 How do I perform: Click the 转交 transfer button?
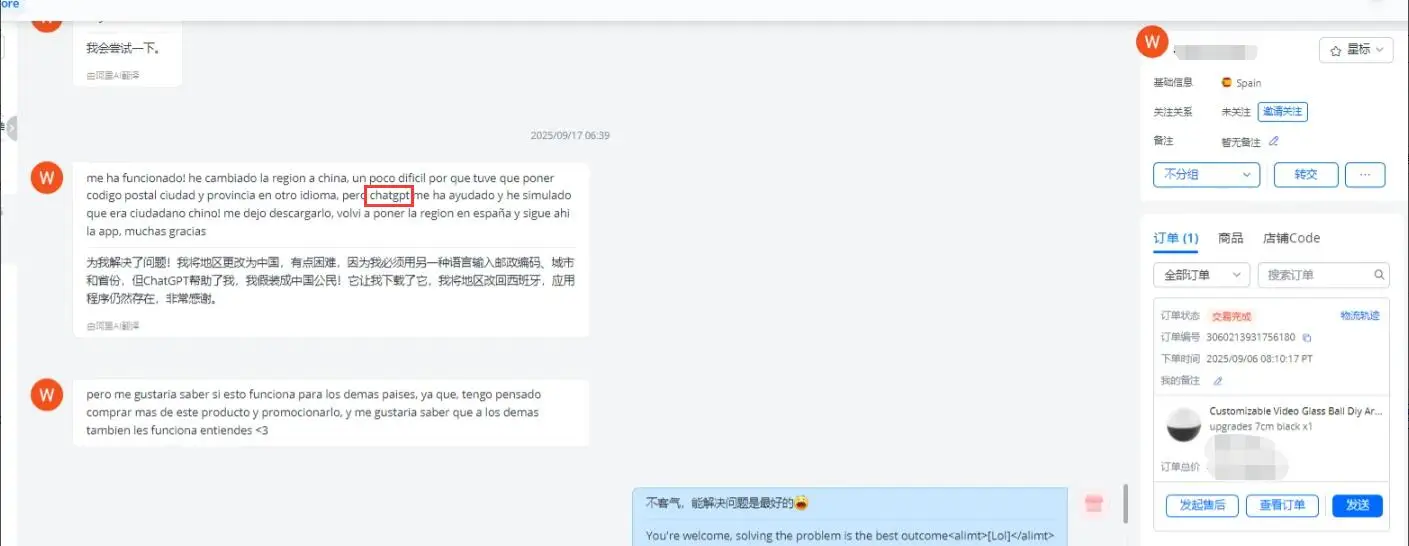pos(1306,174)
